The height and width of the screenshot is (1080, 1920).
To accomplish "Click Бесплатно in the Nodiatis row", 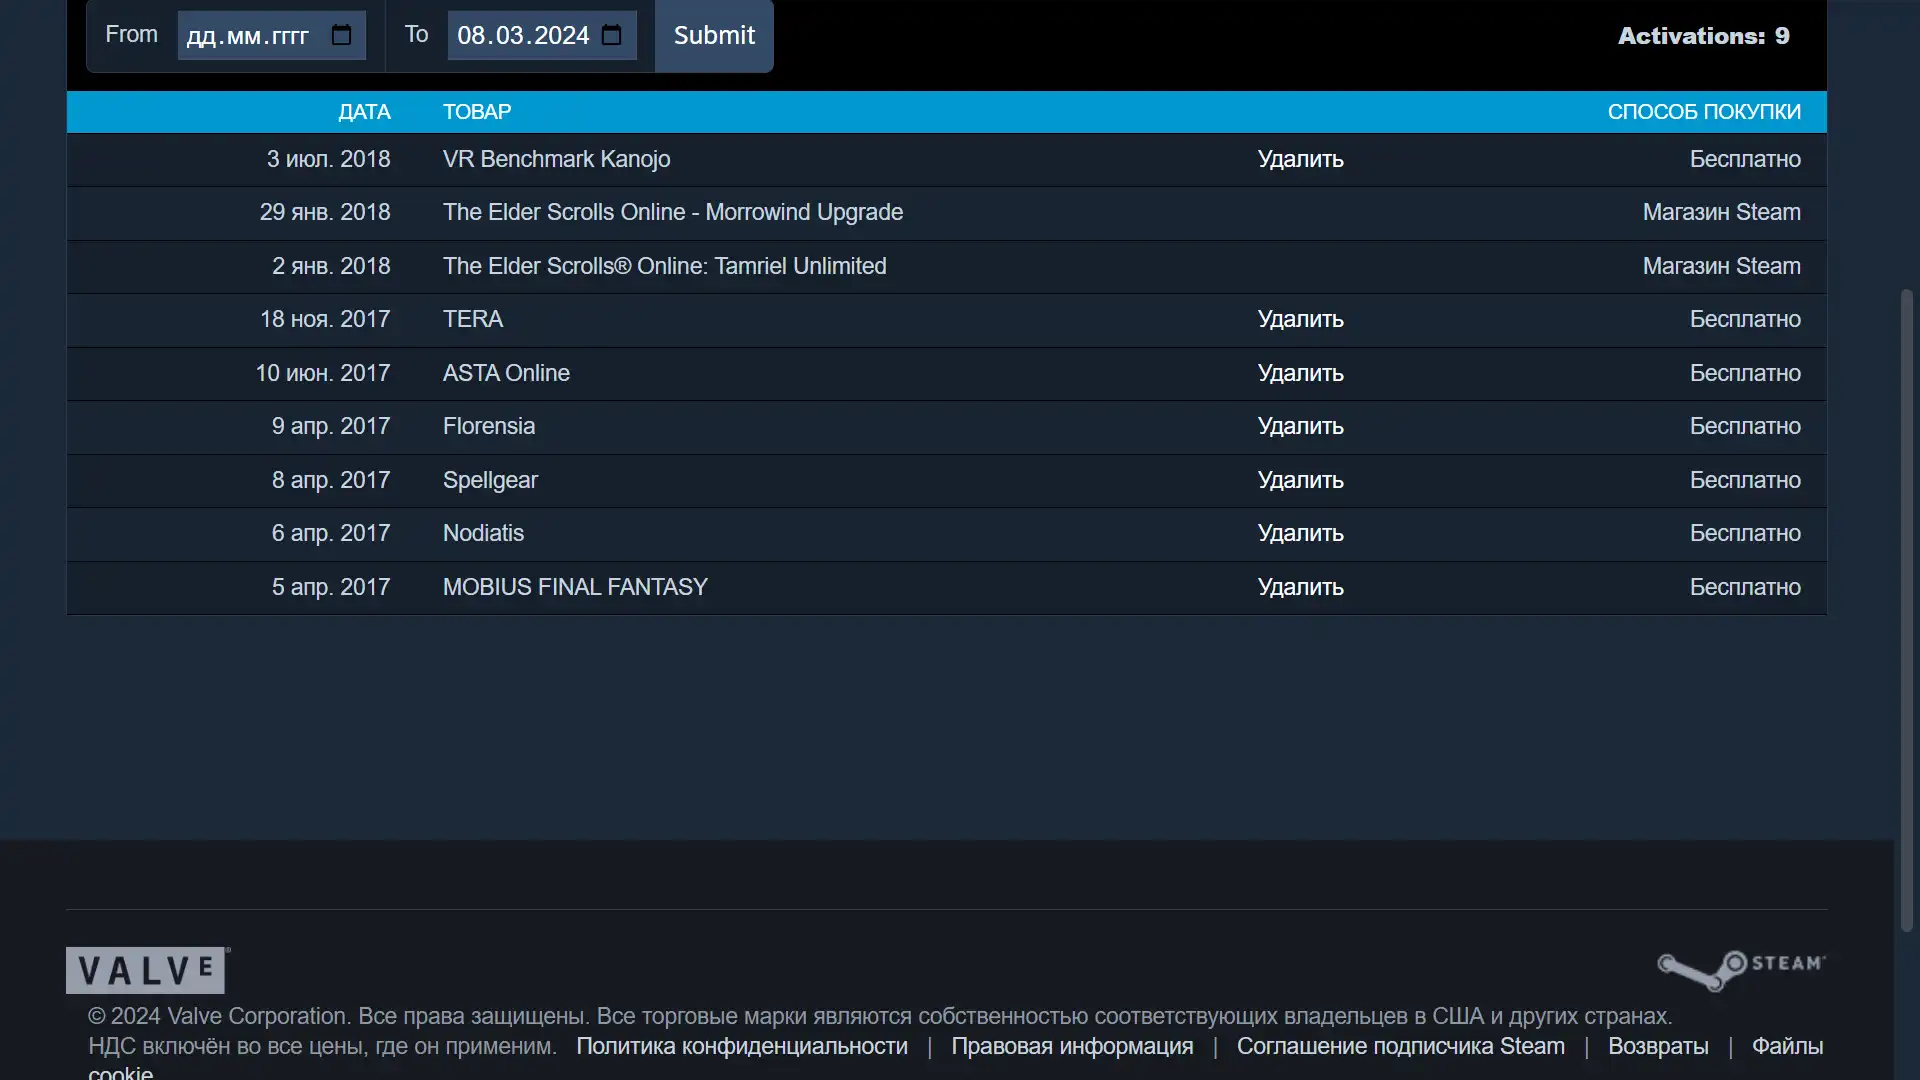I will 1745,533.
